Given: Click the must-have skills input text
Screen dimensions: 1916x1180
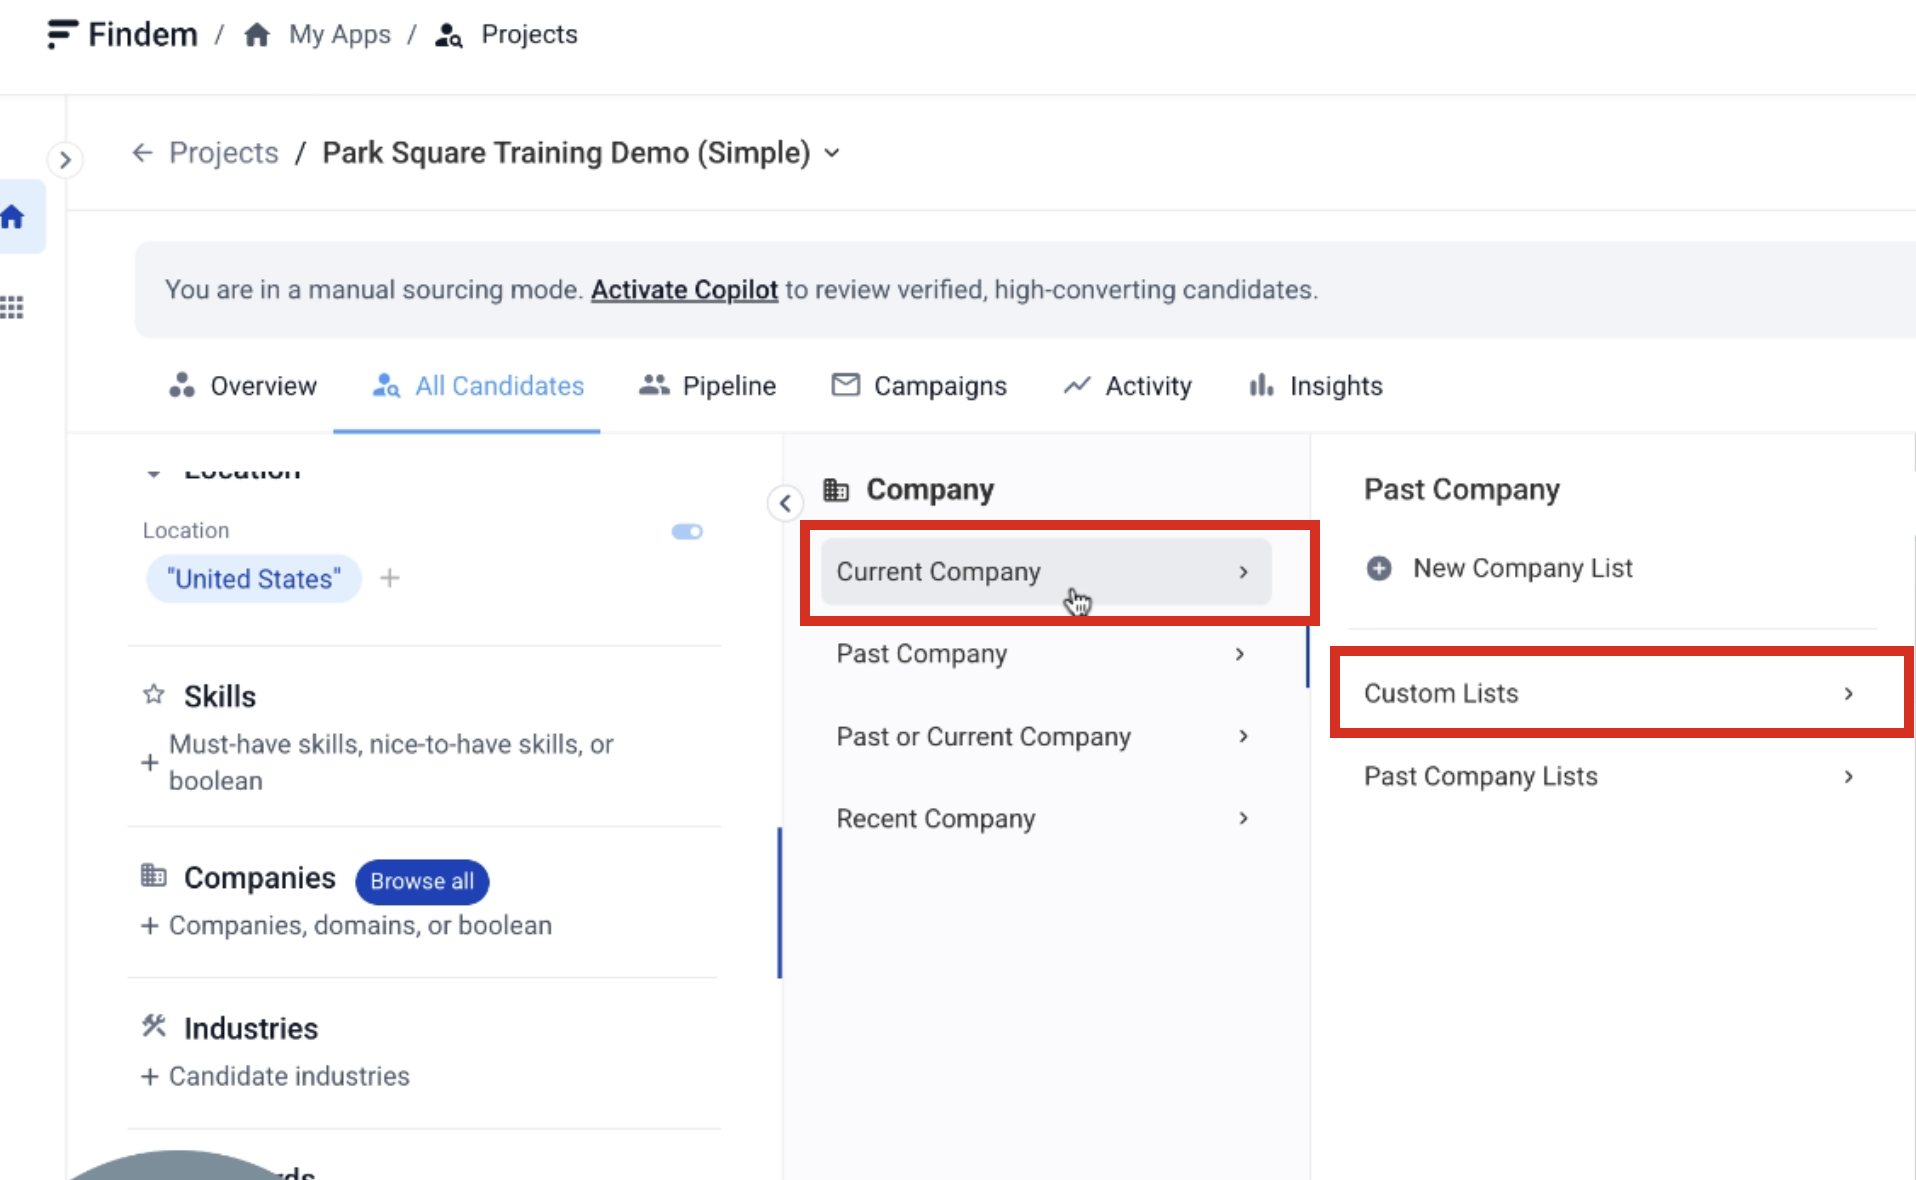Looking at the screenshot, I should point(391,762).
